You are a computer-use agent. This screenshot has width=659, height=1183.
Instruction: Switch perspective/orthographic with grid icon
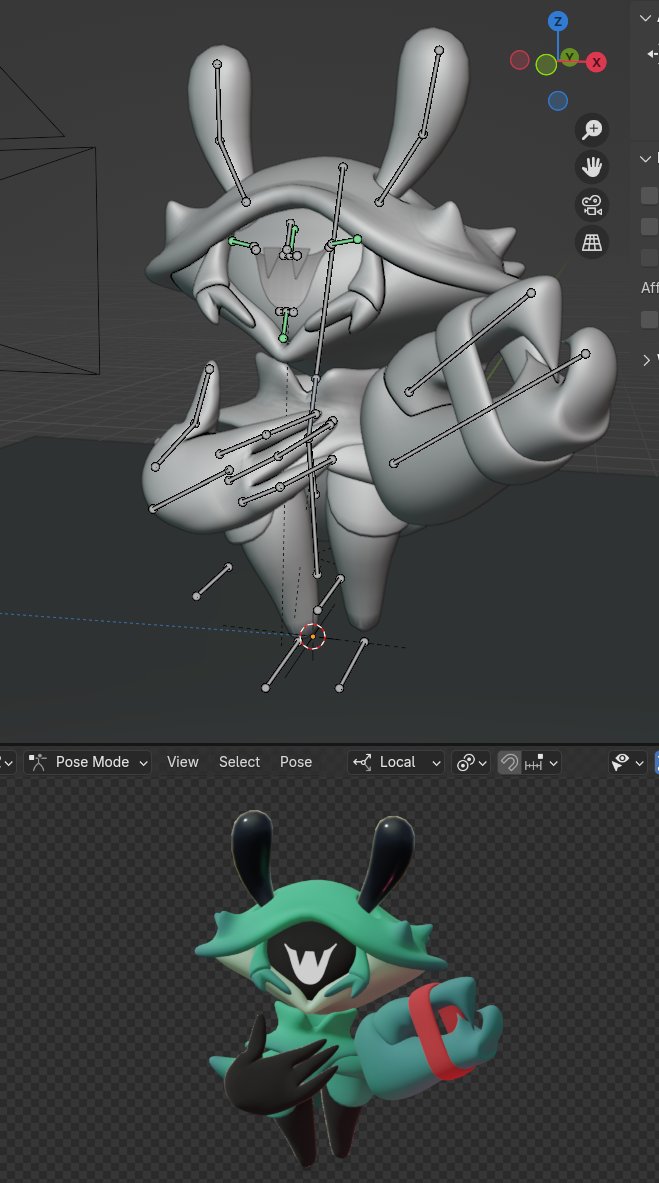coord(592,242)
